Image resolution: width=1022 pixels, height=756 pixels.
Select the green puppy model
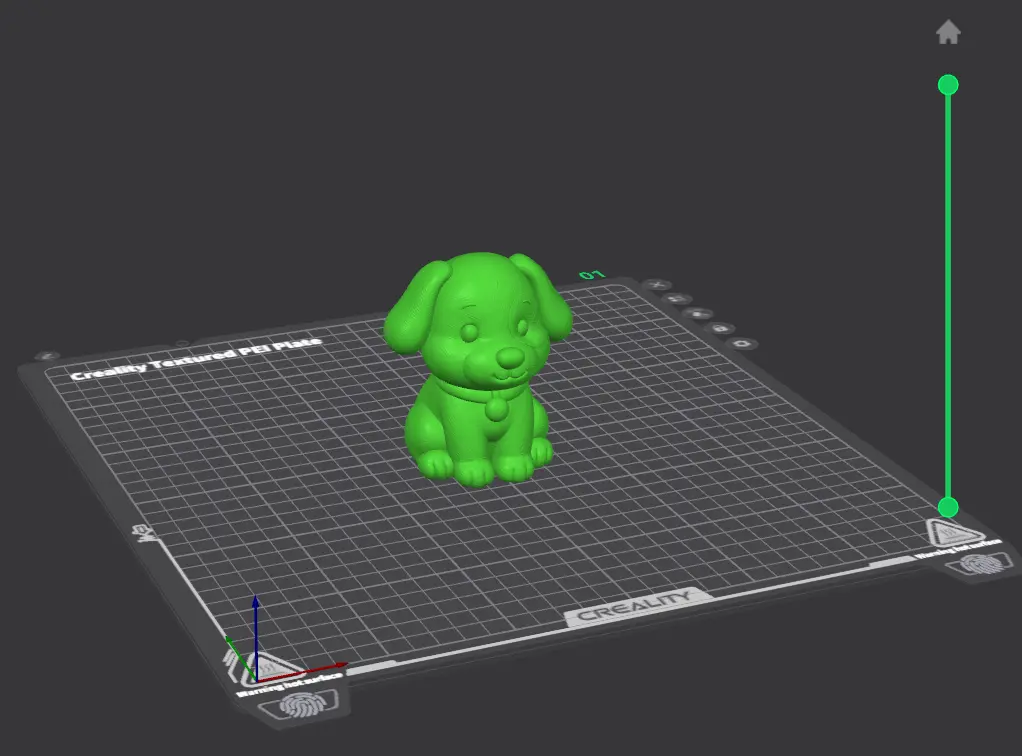(x=478, y=368)
